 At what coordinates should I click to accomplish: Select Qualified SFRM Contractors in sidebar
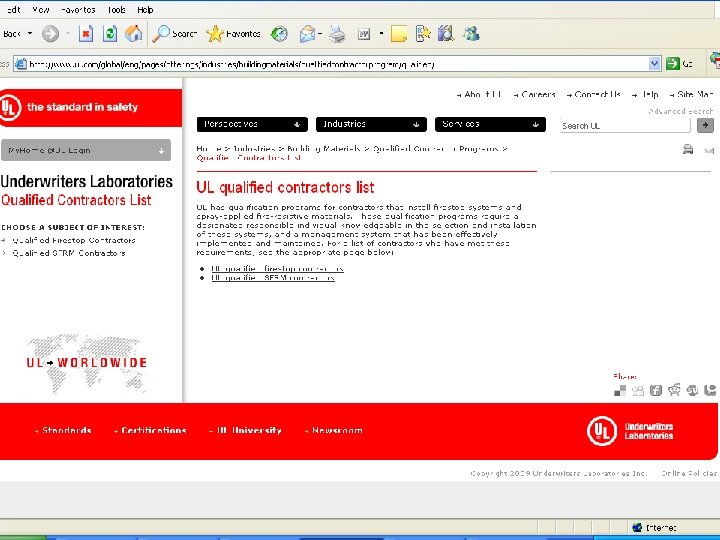[68, 253]
